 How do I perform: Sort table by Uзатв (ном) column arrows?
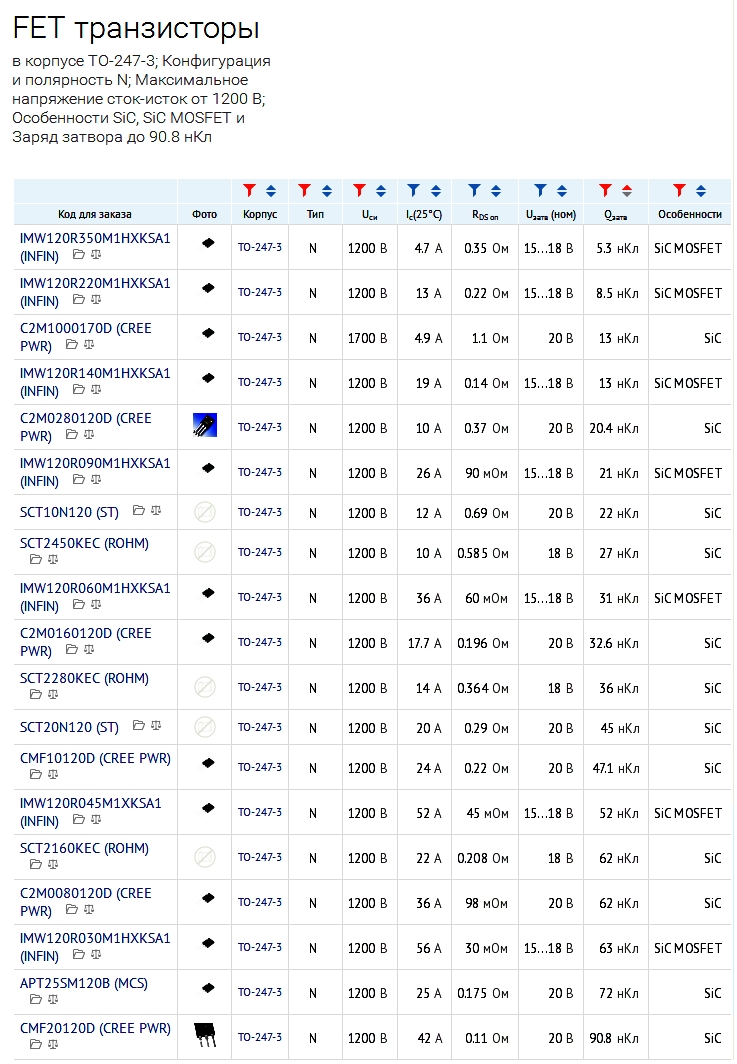[x=562, y=191]
